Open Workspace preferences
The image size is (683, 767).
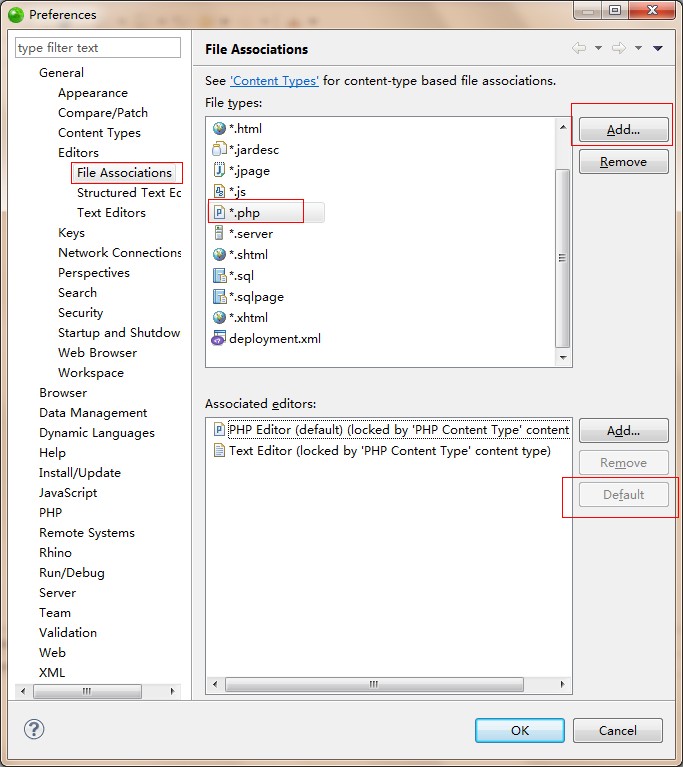tap(91, 373)
